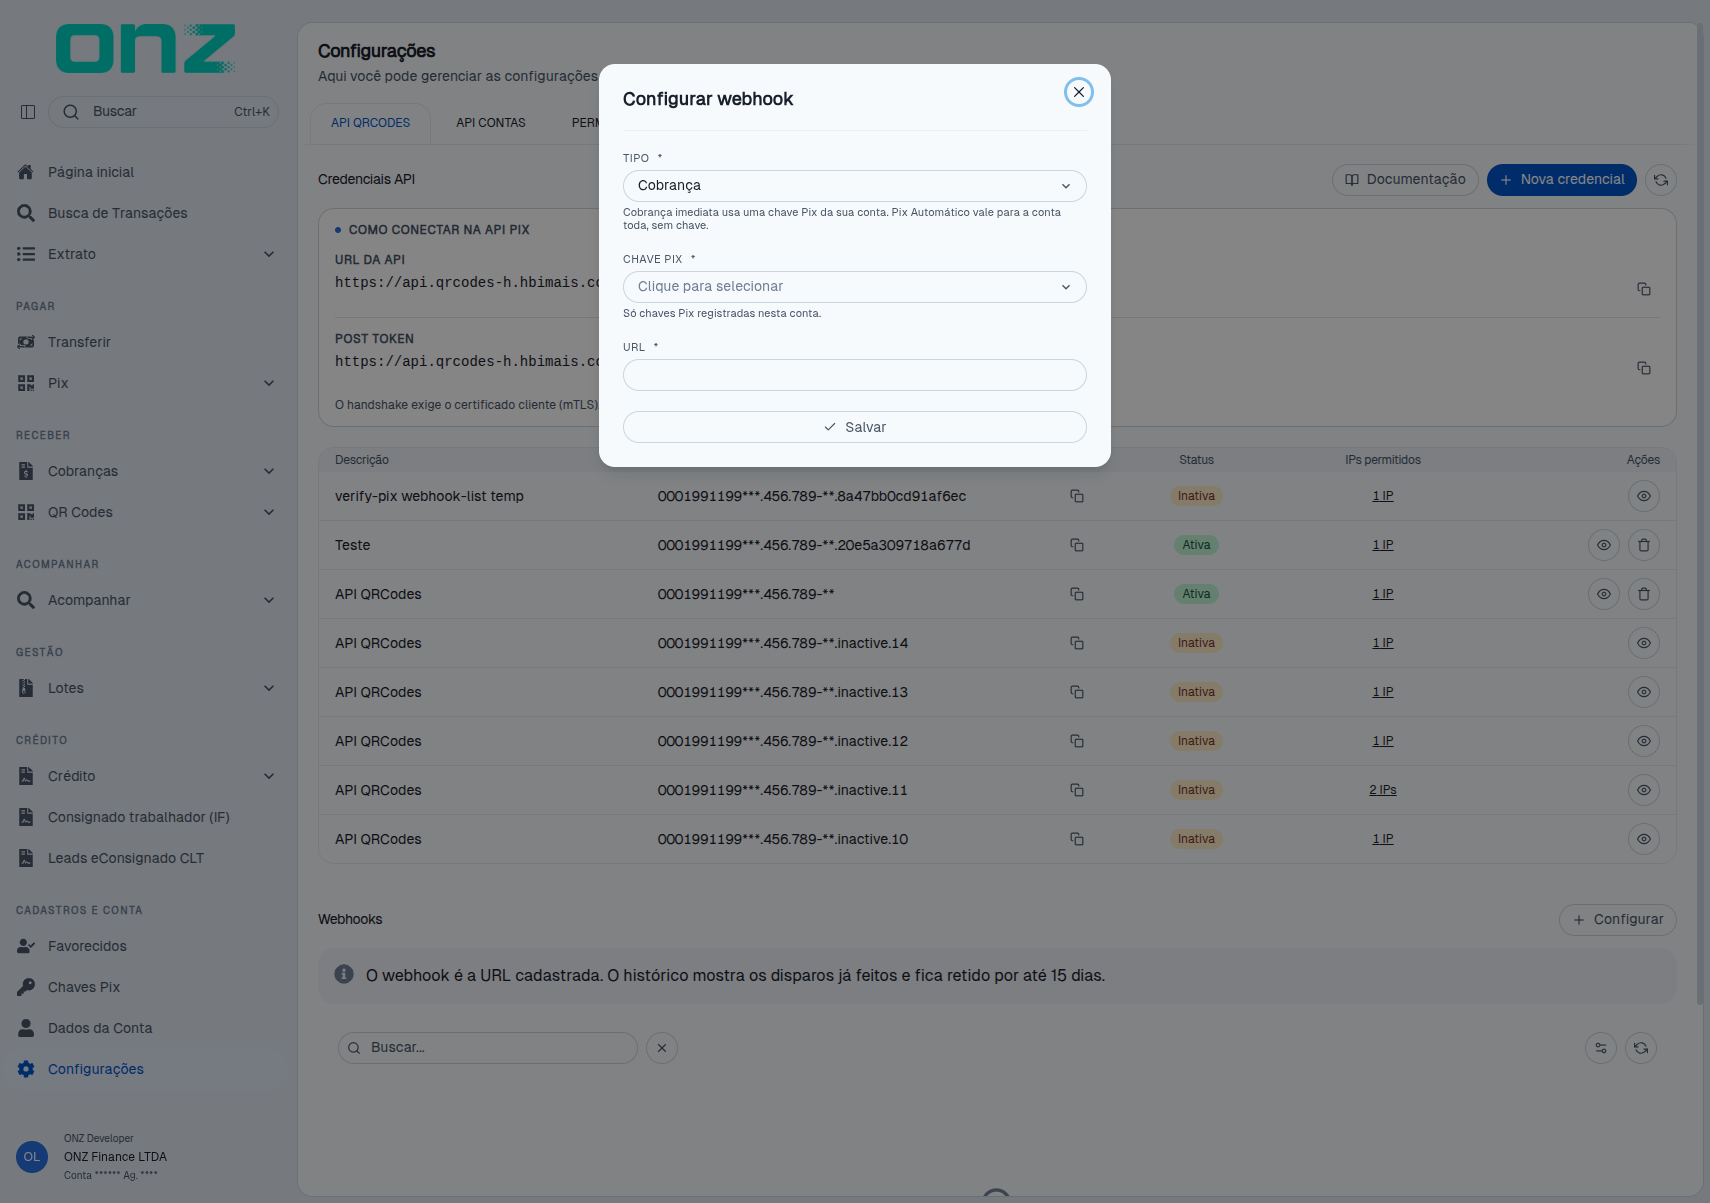
Task: Copy client ID of verify-pix webhook-list temp
Action: click(x=1077, y=496)
